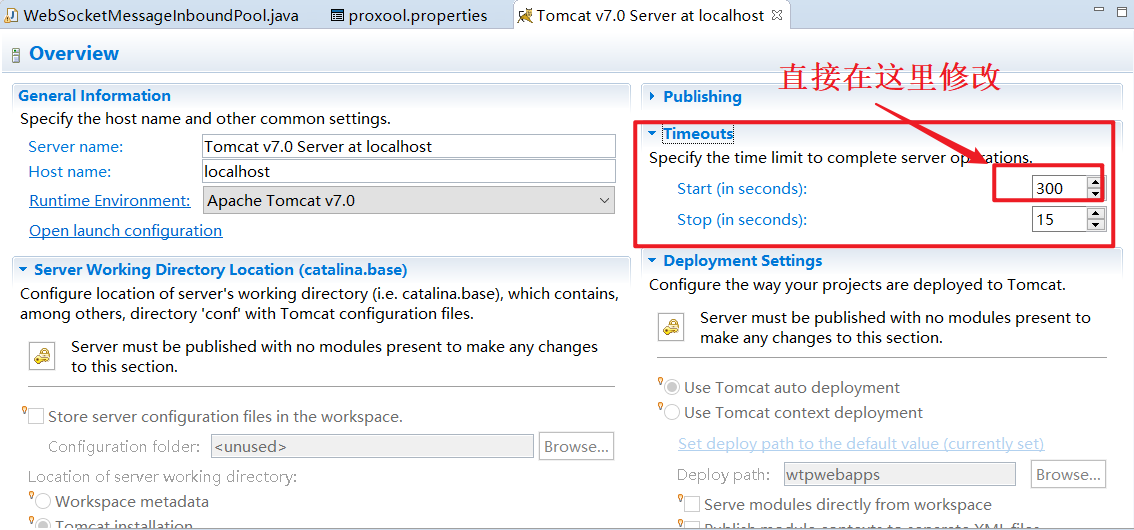
Task: Increase the Start timeout seconds
Action: 1096,182
